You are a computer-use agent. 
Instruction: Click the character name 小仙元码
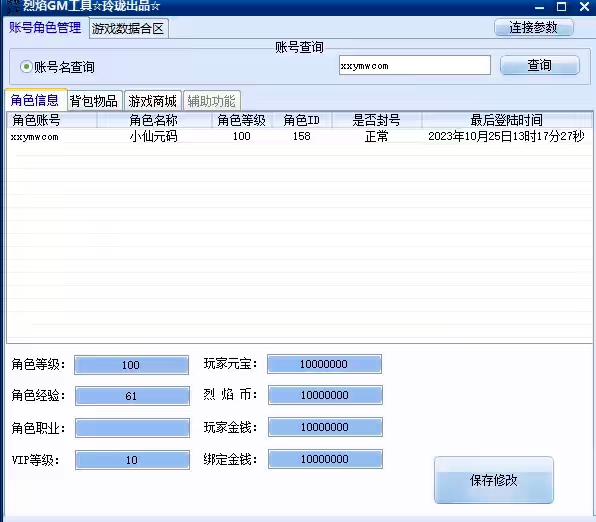coord(154,136)
